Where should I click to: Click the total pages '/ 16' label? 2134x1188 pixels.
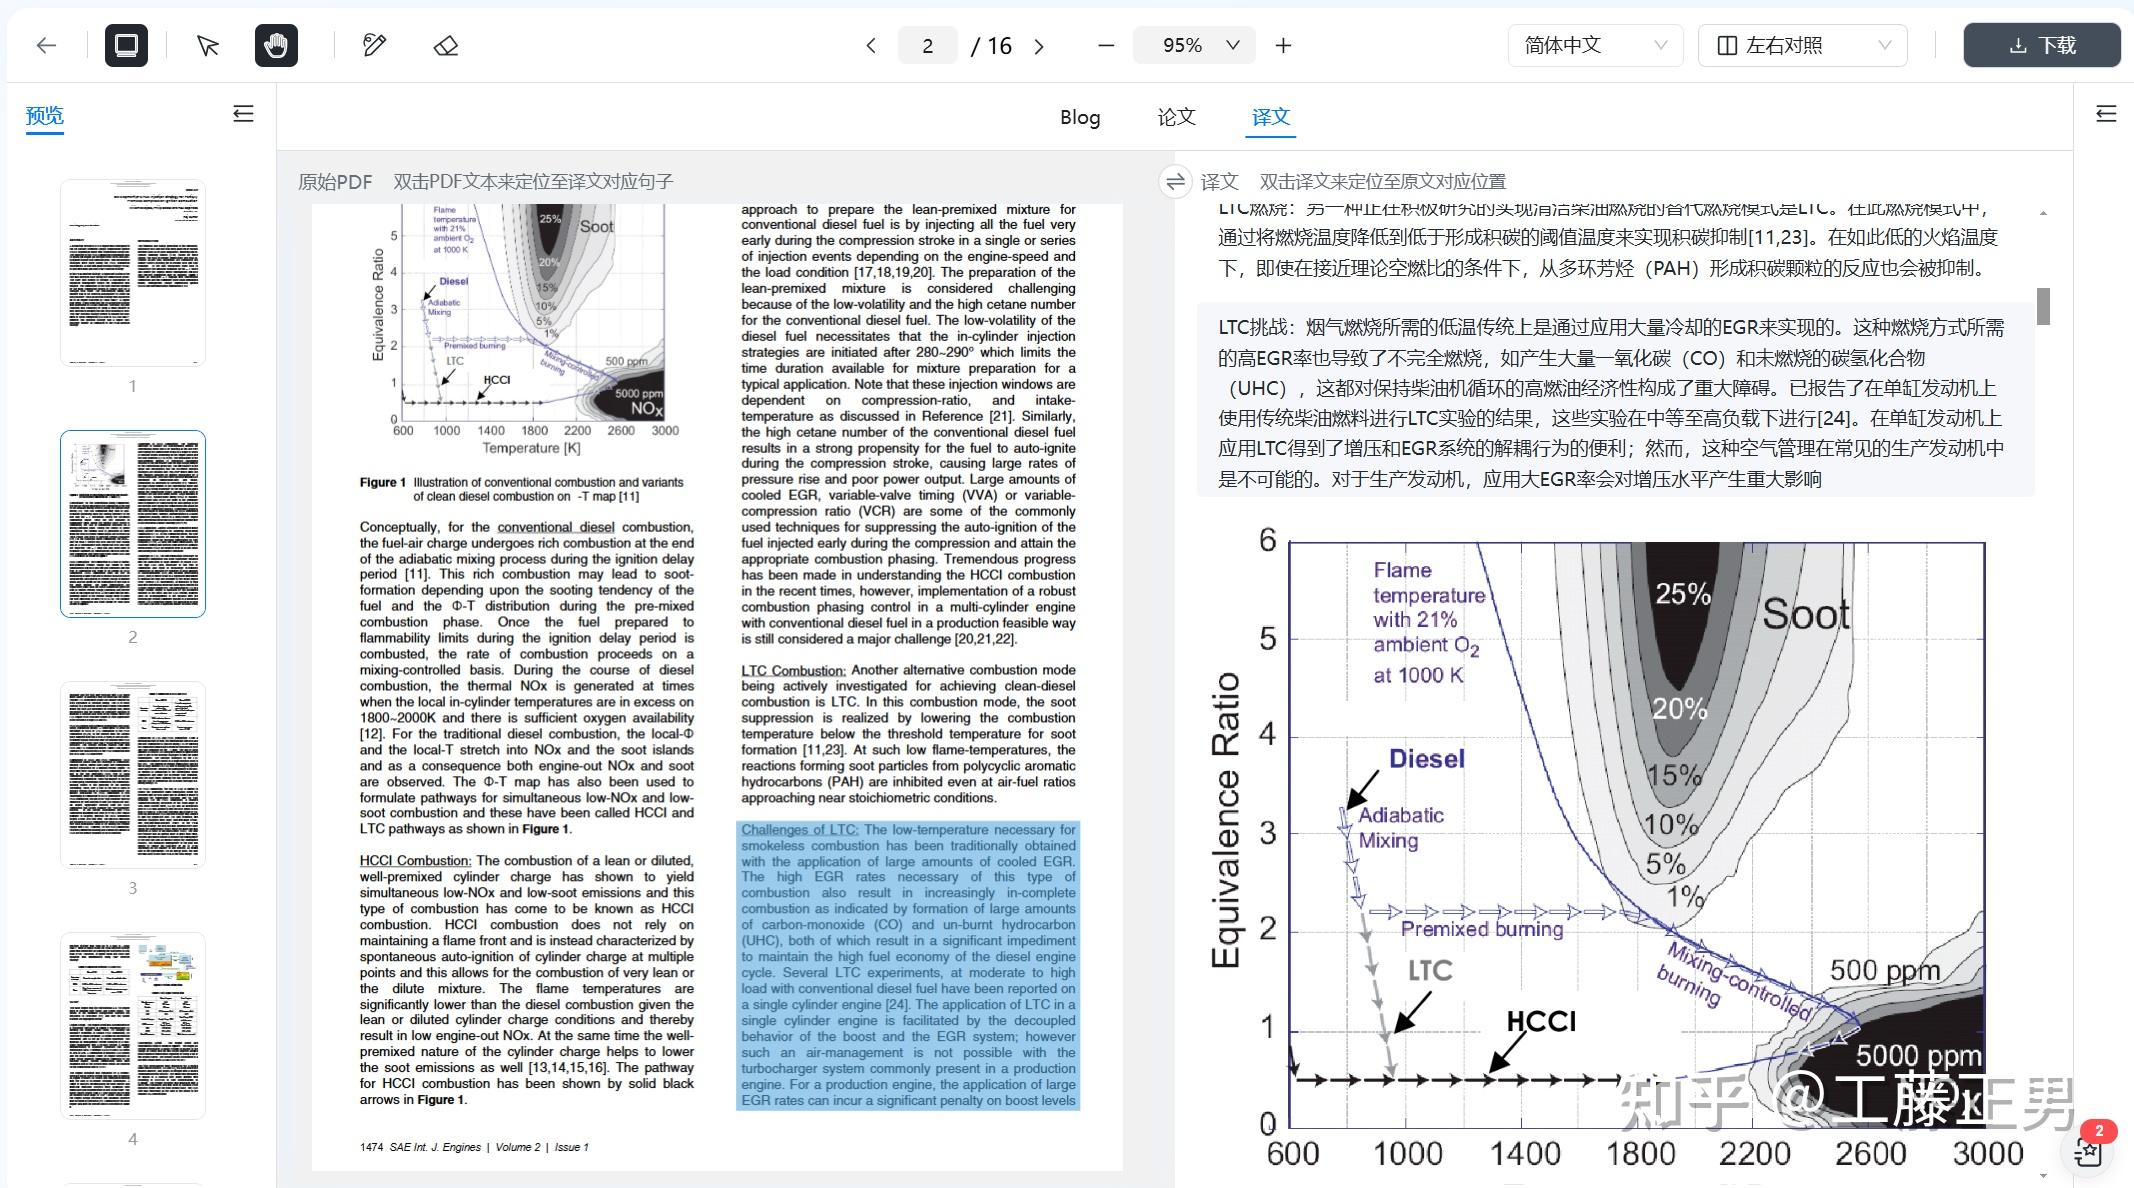click(x=991, y=45)
